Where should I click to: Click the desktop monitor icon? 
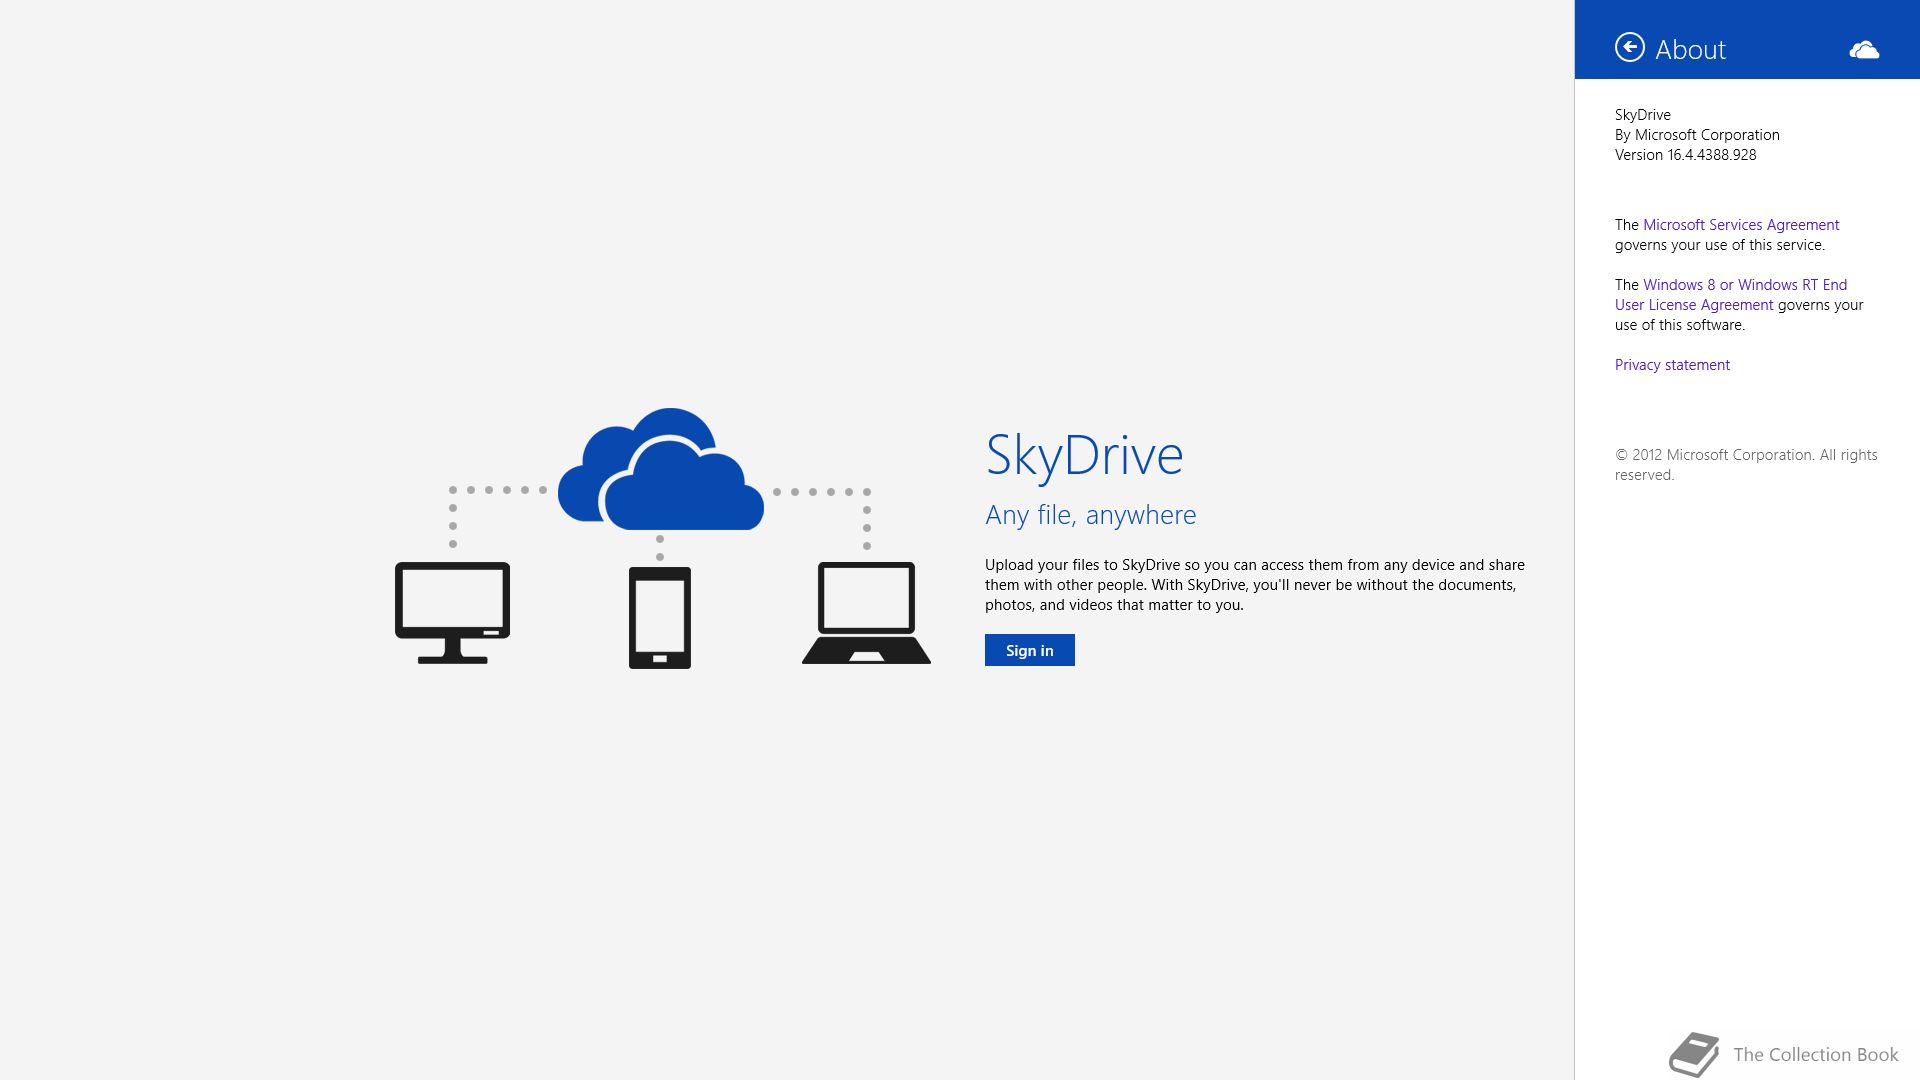453,613
